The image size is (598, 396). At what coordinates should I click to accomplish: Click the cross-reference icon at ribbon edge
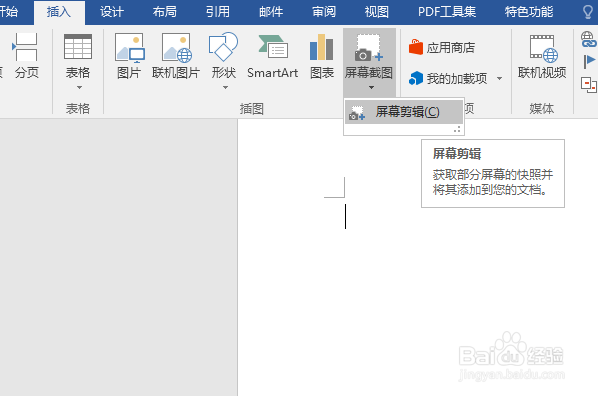coord(588,84)
